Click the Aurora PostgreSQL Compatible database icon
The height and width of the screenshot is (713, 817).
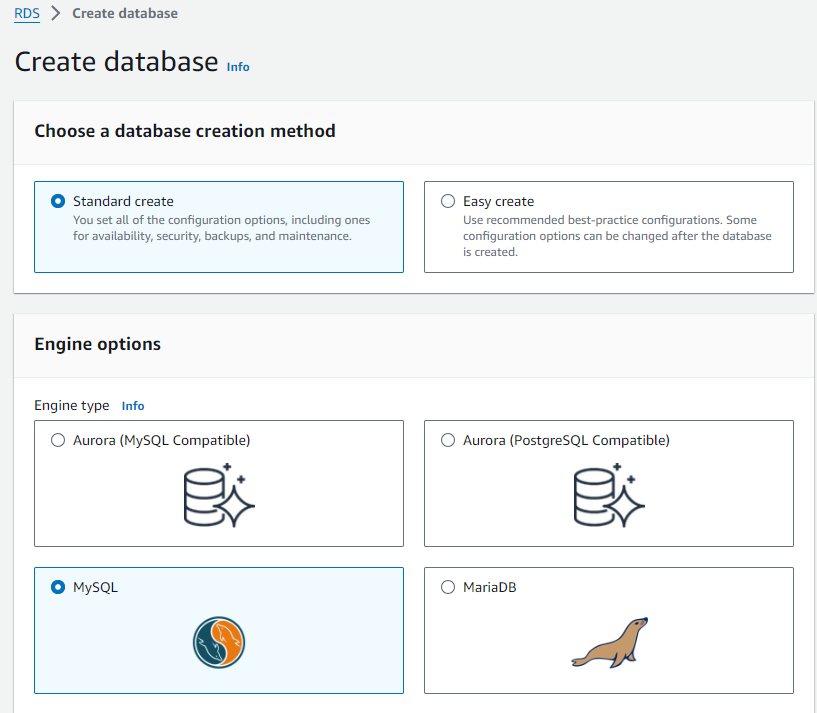(609, 495)
